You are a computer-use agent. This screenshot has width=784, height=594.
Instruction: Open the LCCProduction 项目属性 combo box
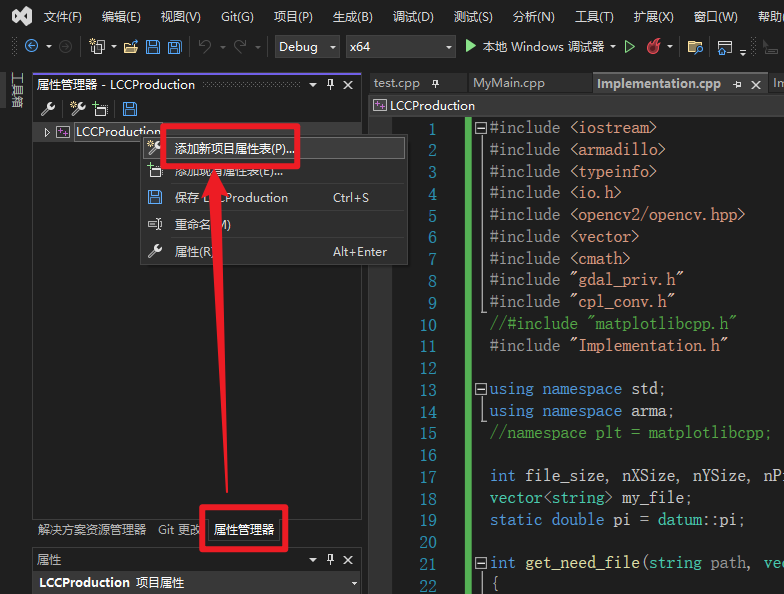click(197, 582)
